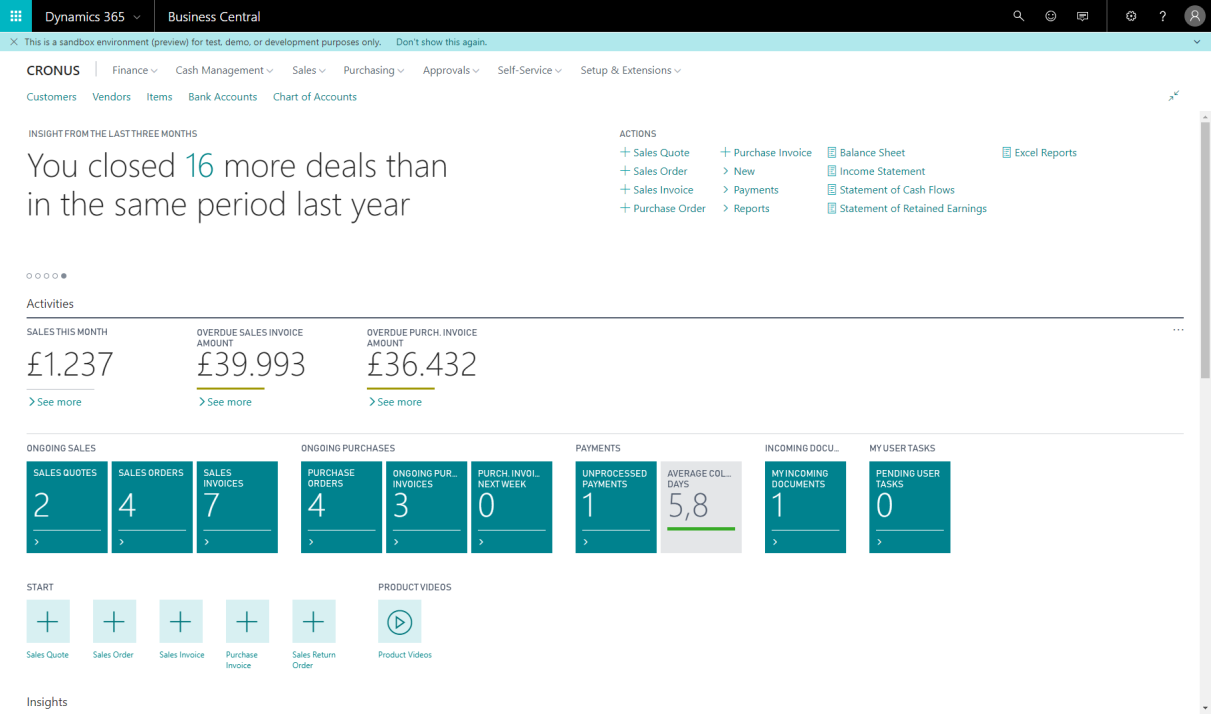The width and height of the screenshot is (1211, 714).
Task: Open the Sales Invoices cue tile
Action: tap(237, 507)
